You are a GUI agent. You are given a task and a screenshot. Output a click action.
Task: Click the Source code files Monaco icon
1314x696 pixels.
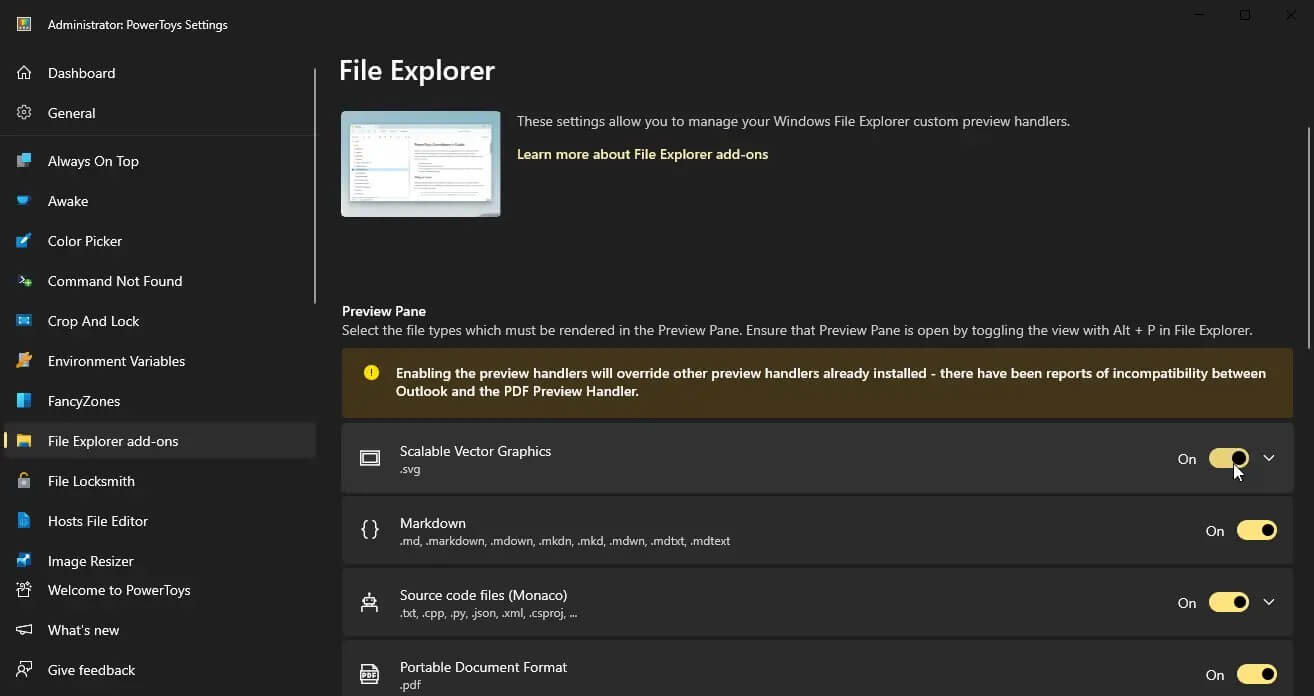pos(370,602)
